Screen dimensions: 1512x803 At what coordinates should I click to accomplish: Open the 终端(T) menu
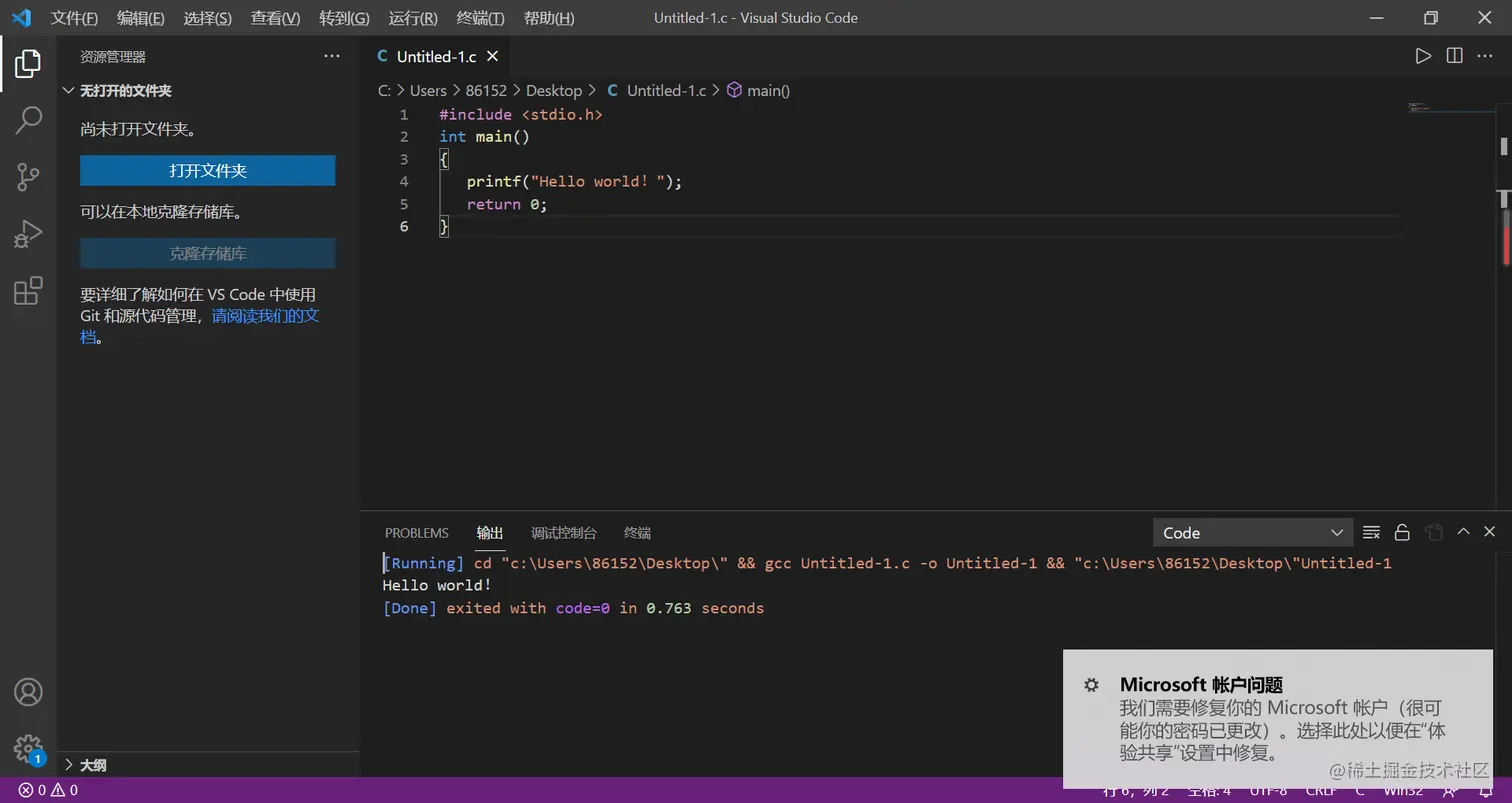click(x=480, y=18)
